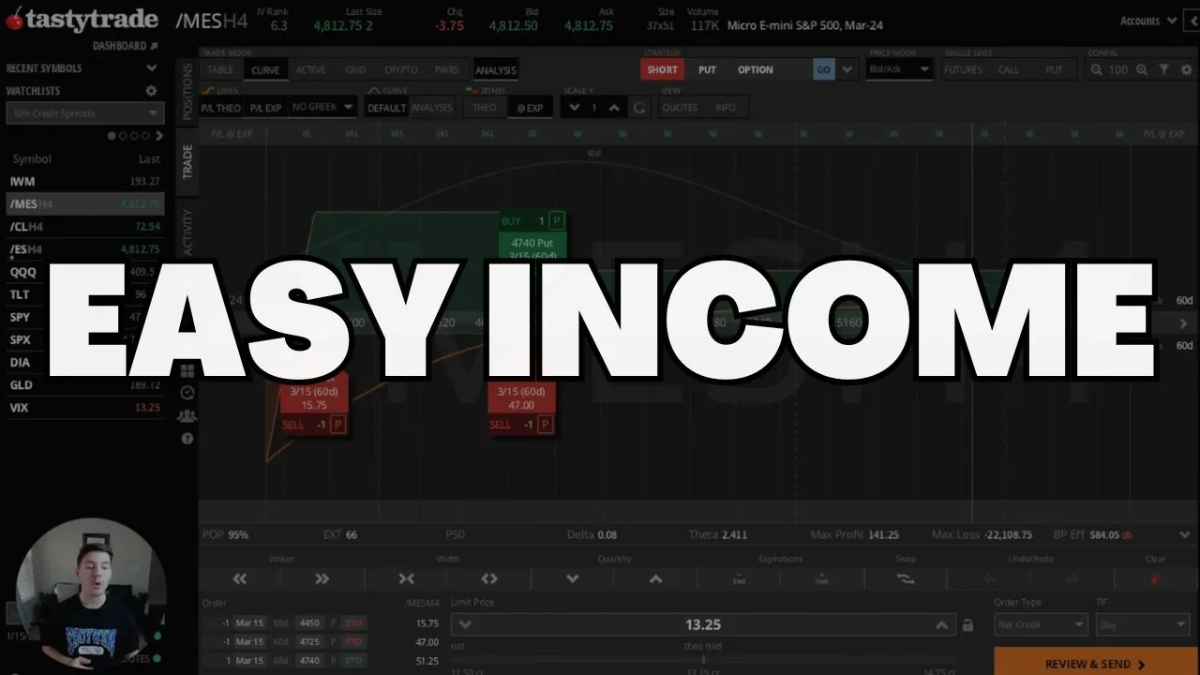Open the Bid/Ask price mode dropdown
The width and height of the screenshot is (1200, 675).
(x=900, y=70)
